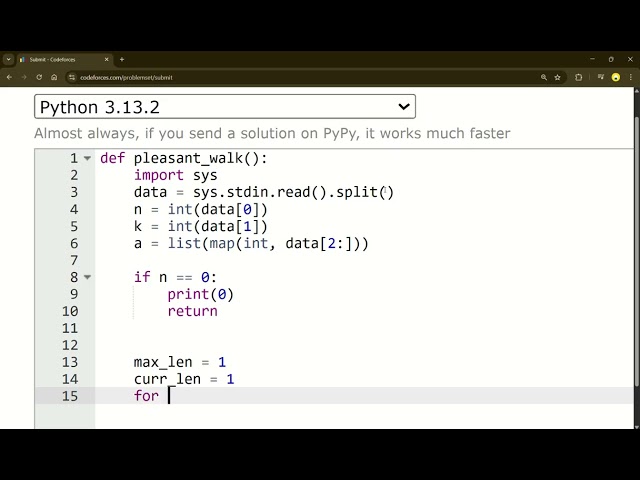
Task: Open the Python 3.13.2 language dropdown
Action: coord(225,107)
